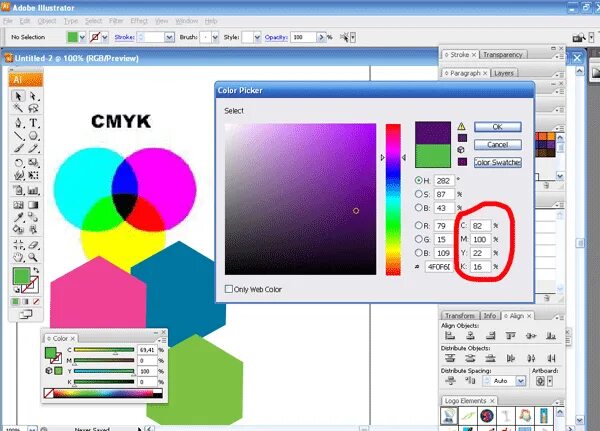600x431 pixels.
Task: Choose the Column Graph tool
Action: [x=33, y=190]
